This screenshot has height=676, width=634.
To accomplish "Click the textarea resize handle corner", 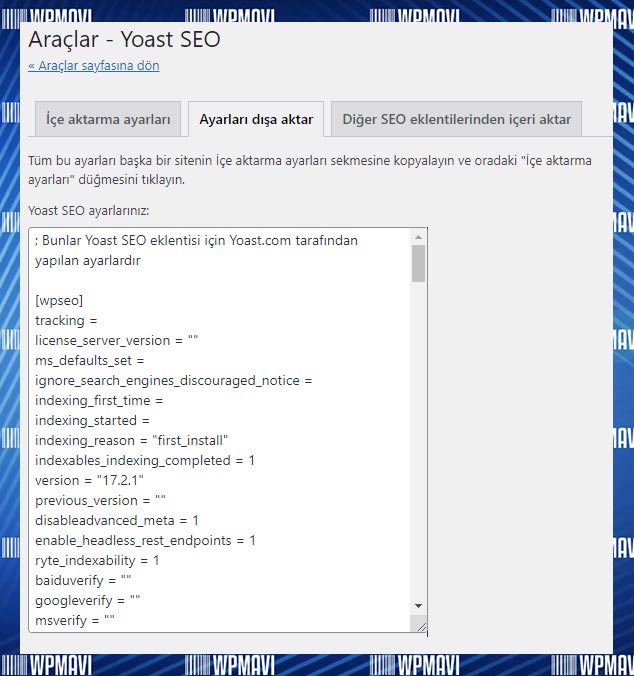I will click(x=421, y=627).
